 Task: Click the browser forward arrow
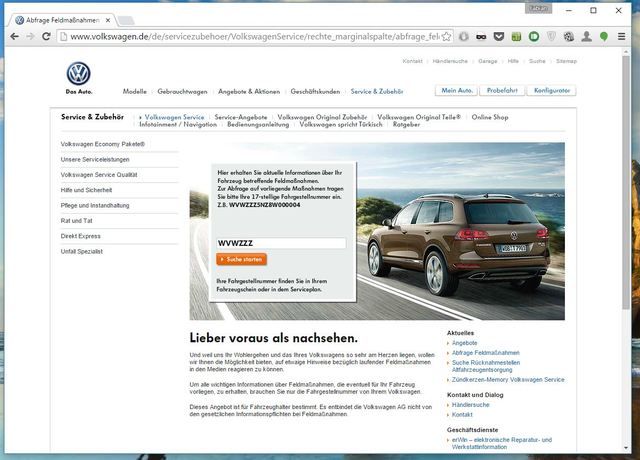(31, 37)
